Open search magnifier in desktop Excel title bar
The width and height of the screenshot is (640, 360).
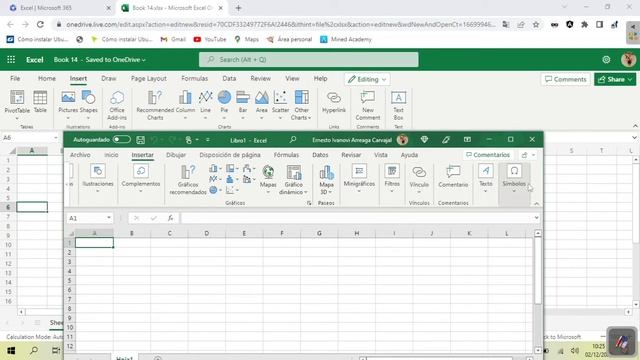(x=293, y=140)
